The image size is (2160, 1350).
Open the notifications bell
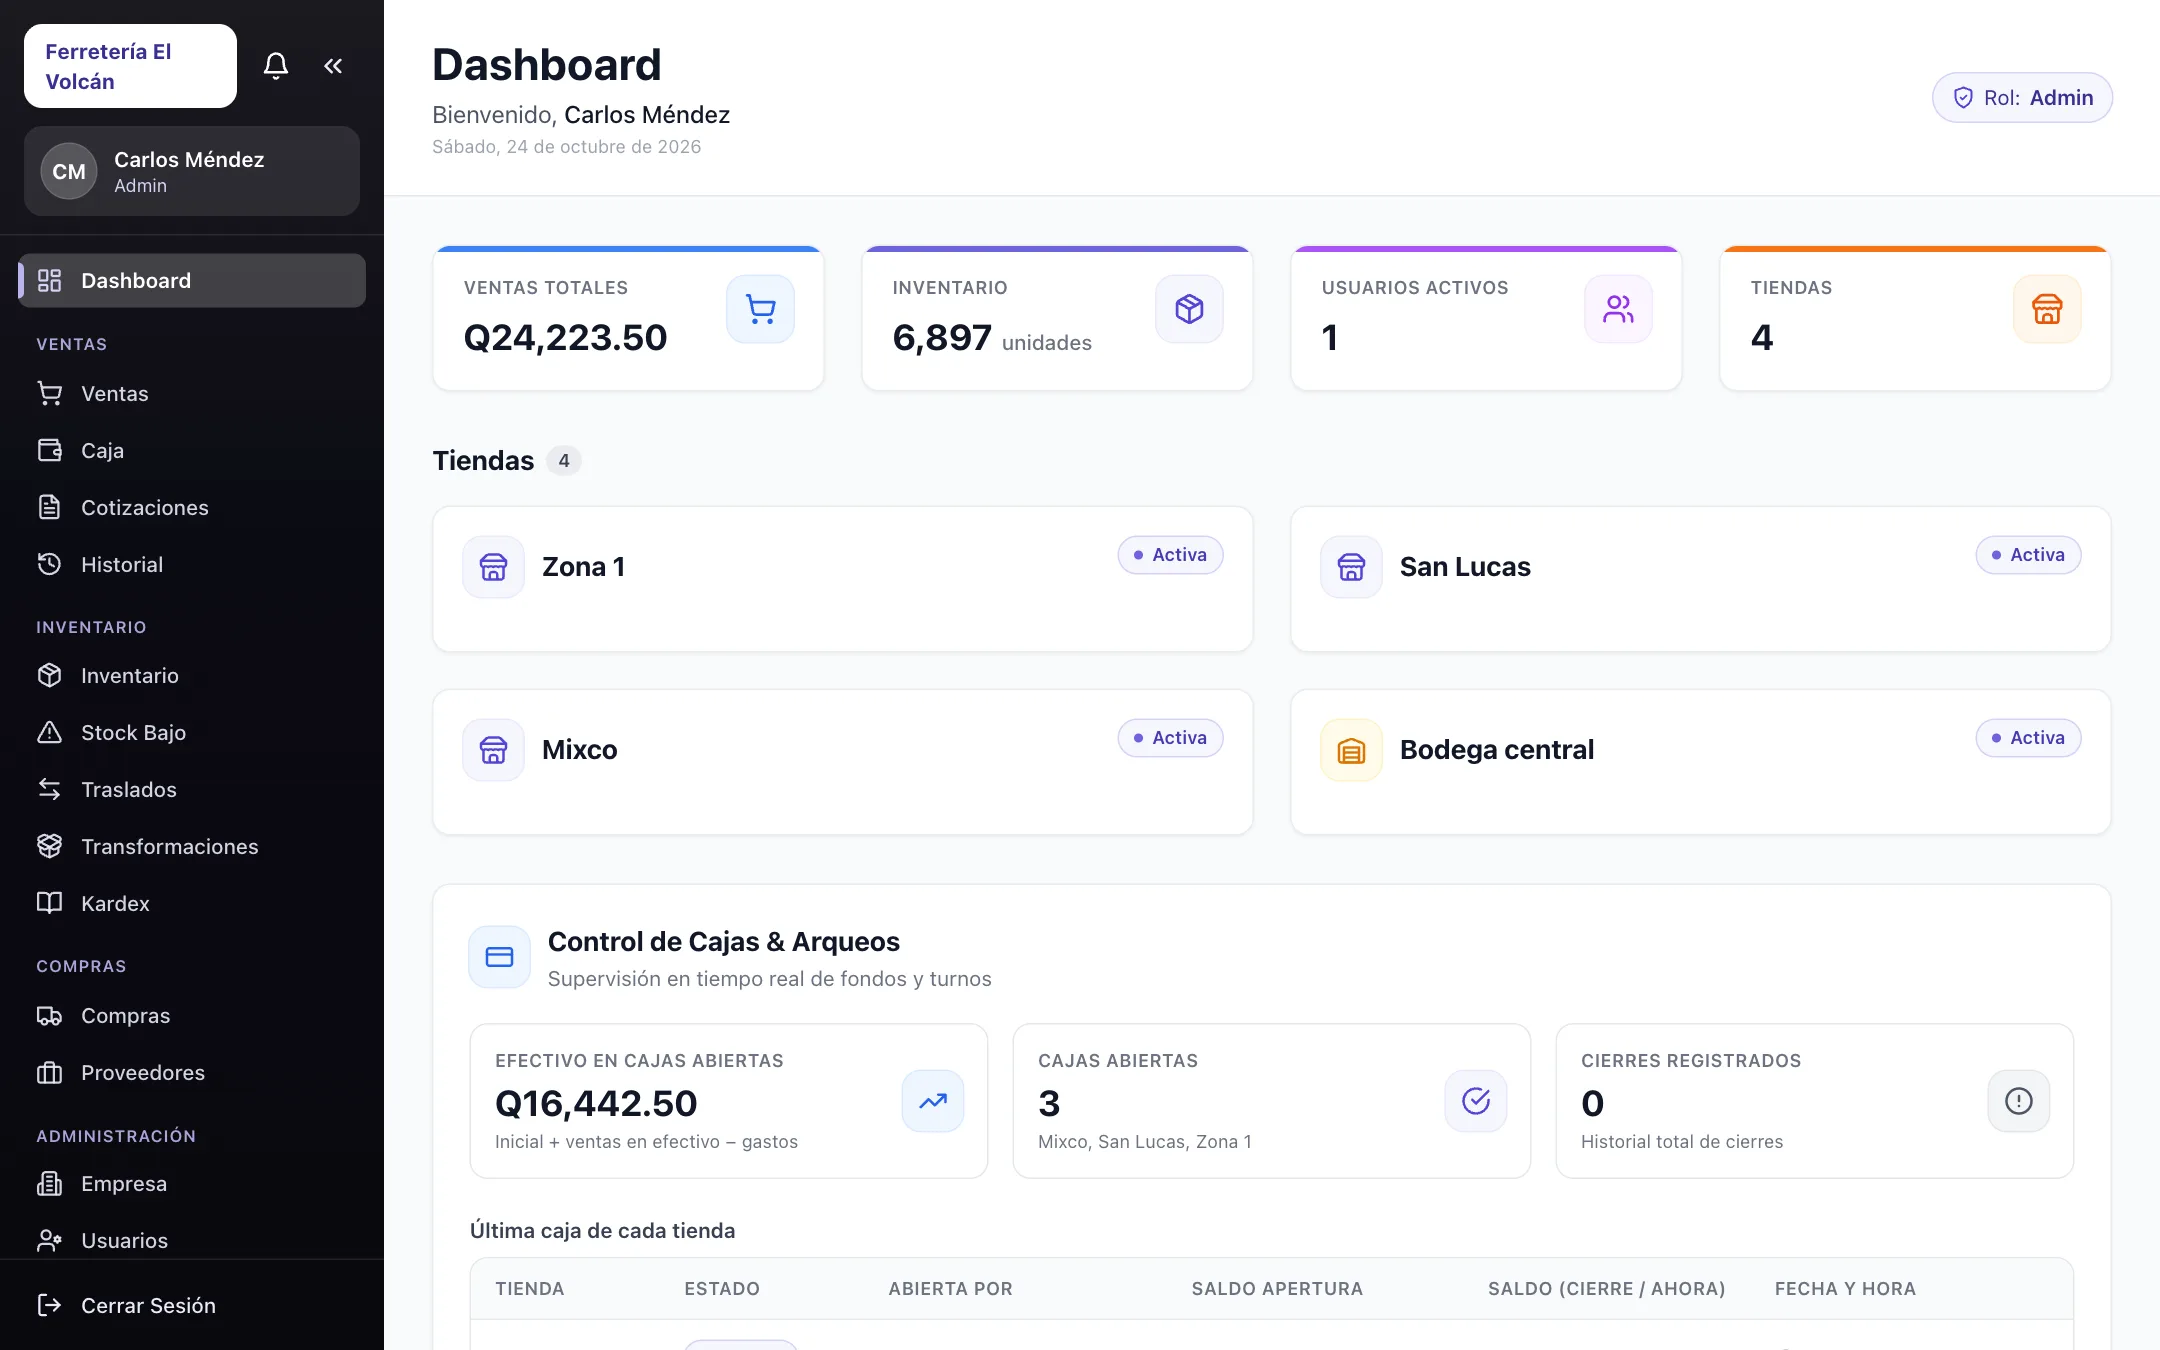(276, 66)
